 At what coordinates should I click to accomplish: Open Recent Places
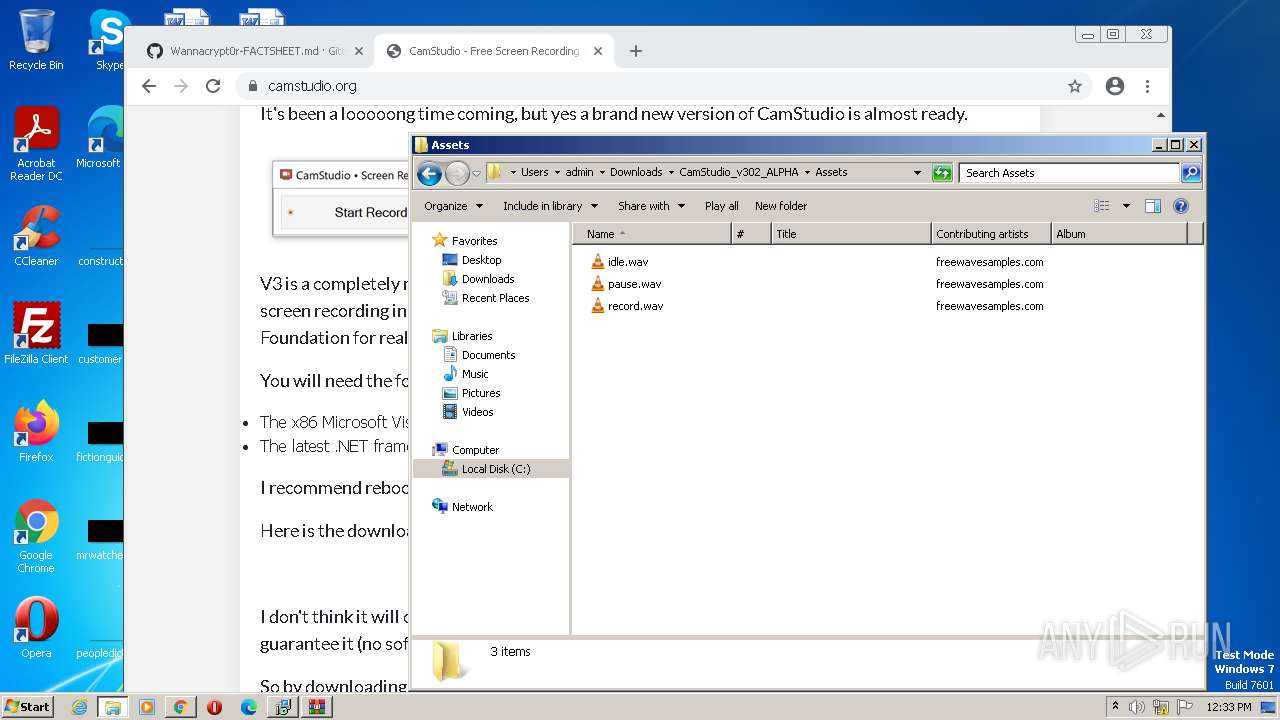click(495, 298)
